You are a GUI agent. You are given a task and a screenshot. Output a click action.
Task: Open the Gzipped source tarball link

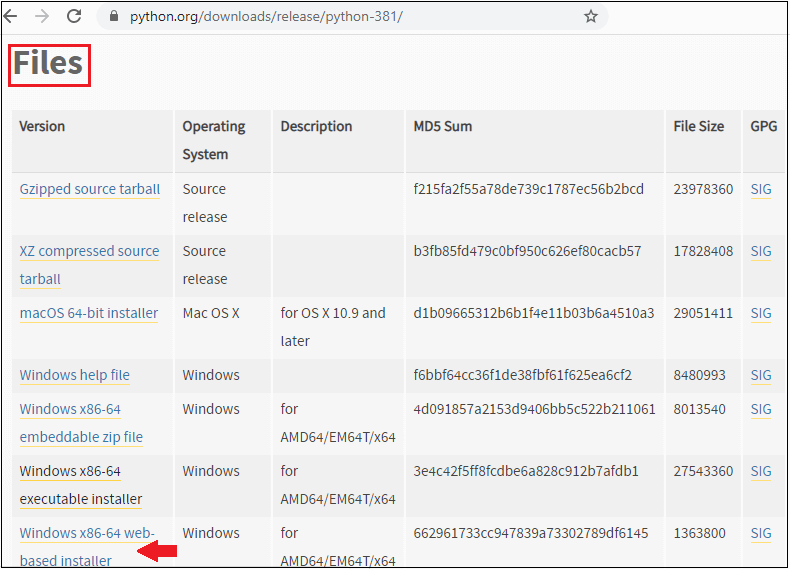tap(90, 189)
